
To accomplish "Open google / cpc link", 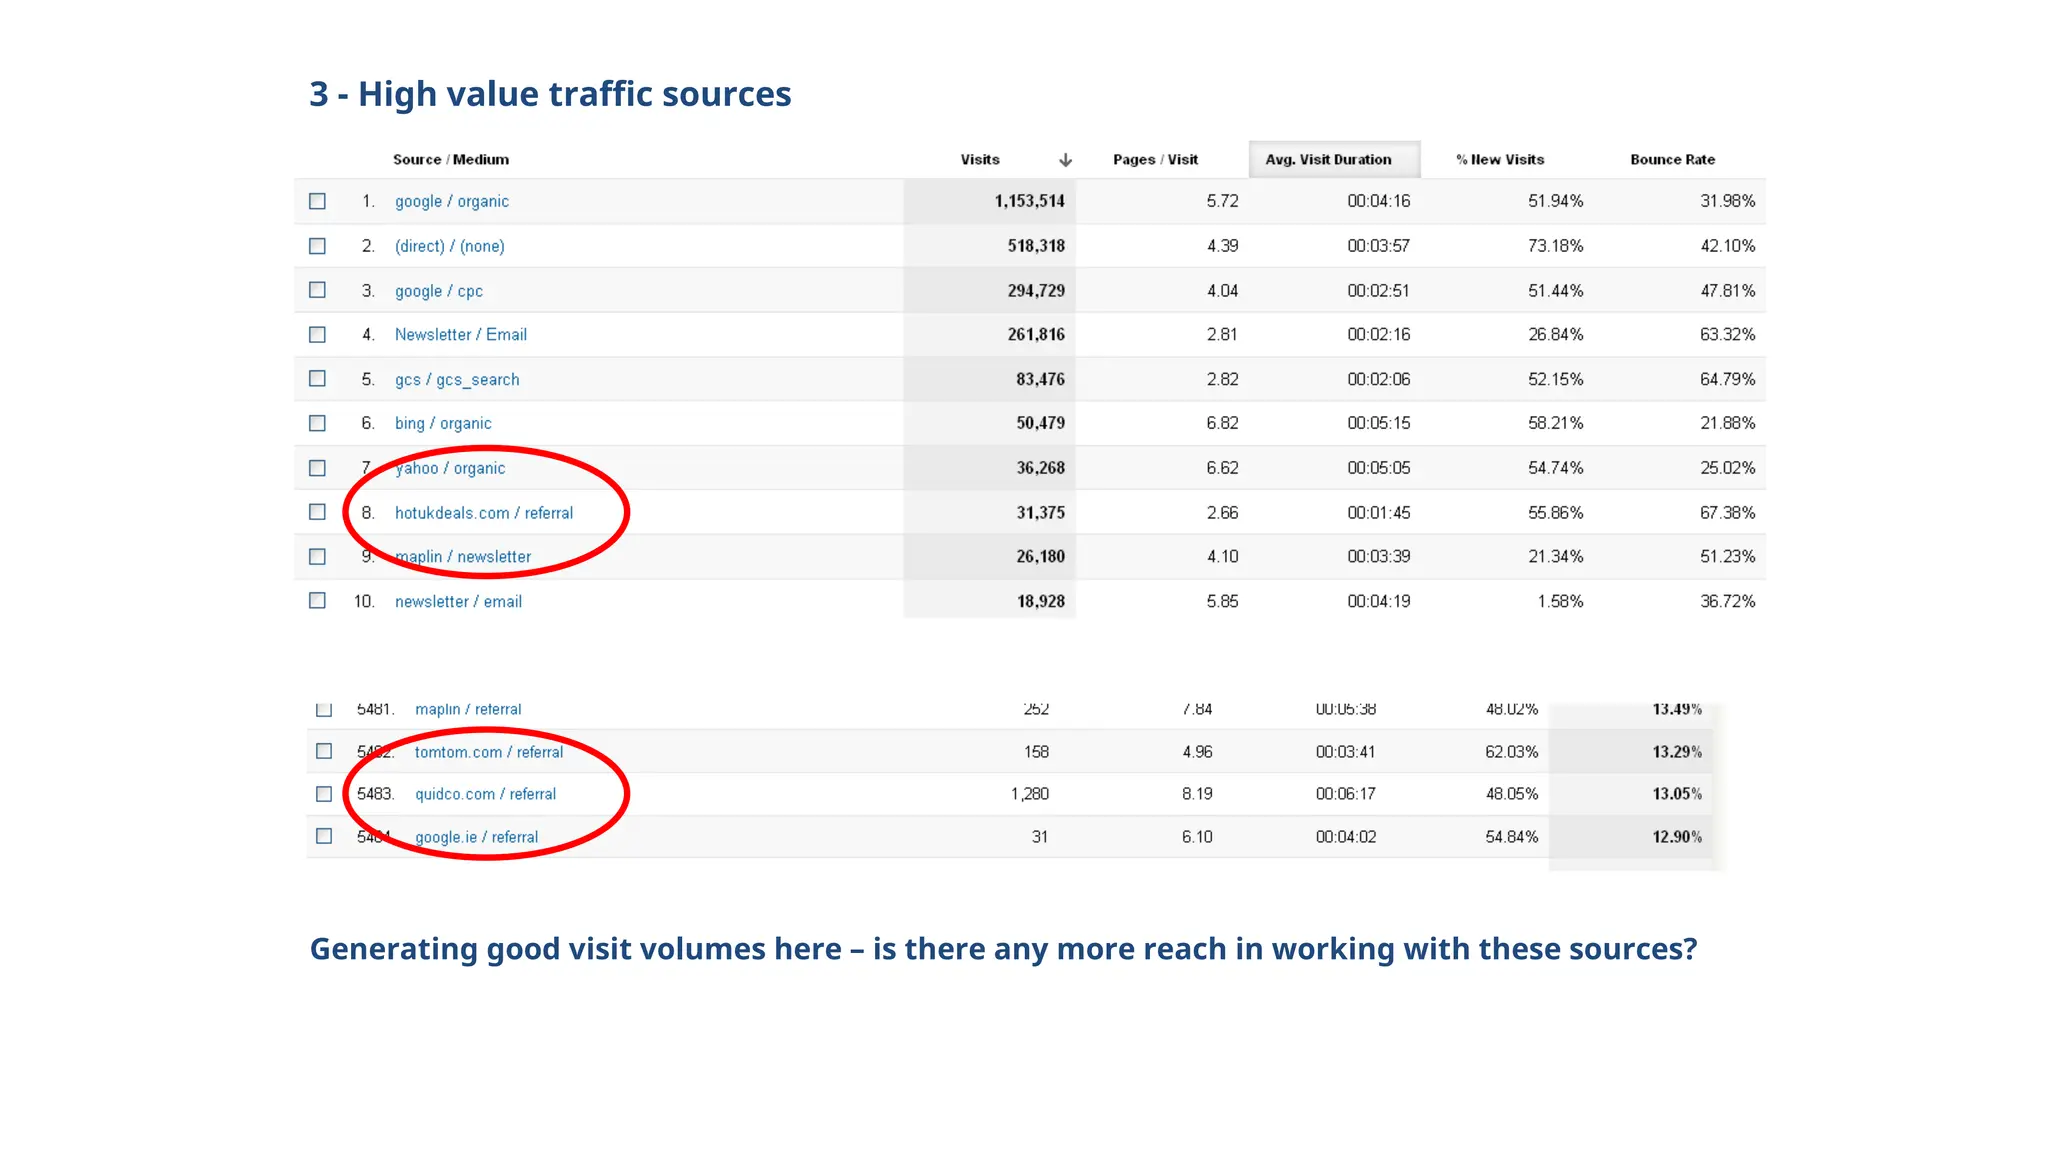I will (439, 291).
